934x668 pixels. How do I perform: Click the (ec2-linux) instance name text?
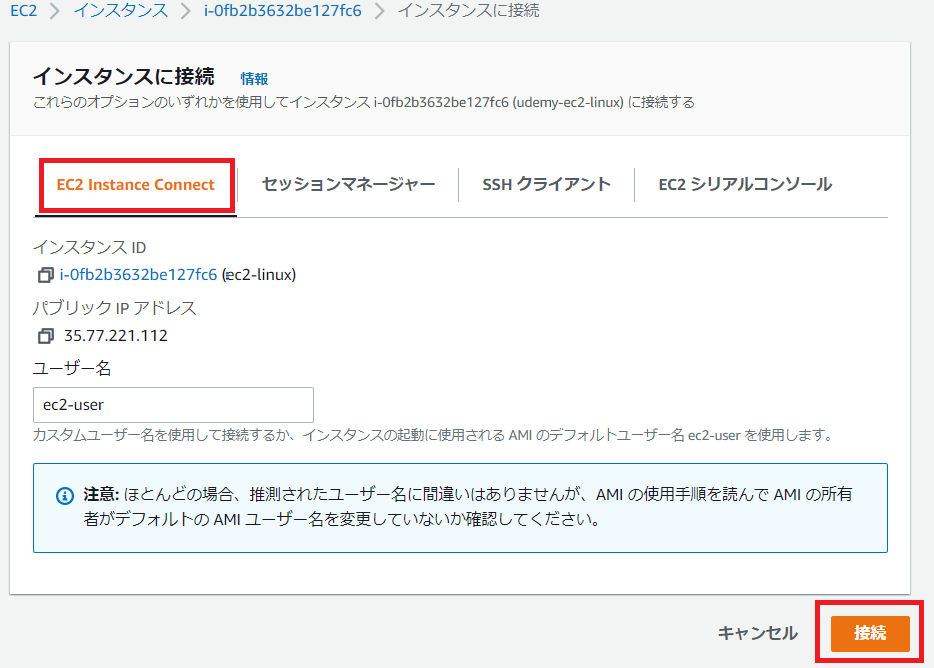click(259, 275)
